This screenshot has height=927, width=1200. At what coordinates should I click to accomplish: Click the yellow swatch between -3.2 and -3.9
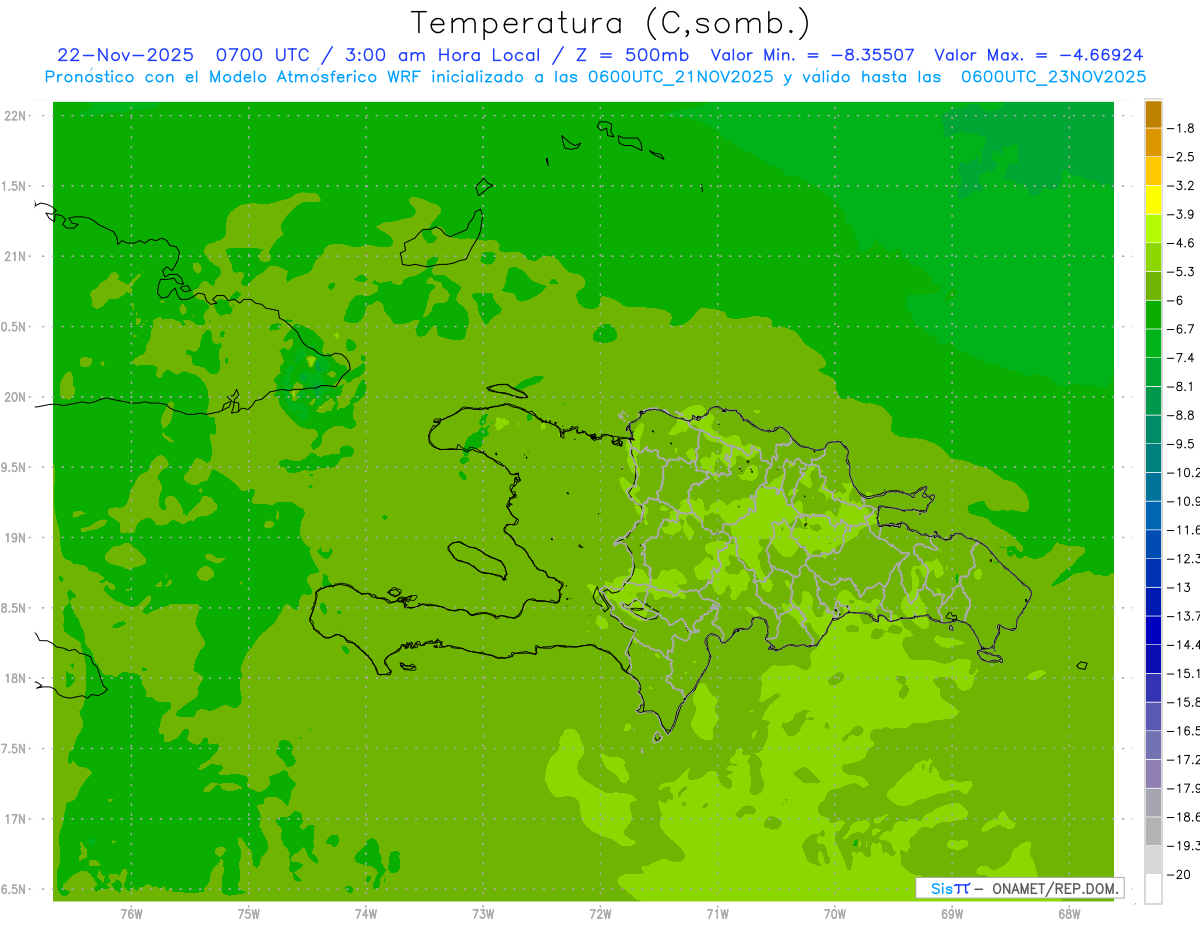pyautogui.click(x=1153, y=200)
